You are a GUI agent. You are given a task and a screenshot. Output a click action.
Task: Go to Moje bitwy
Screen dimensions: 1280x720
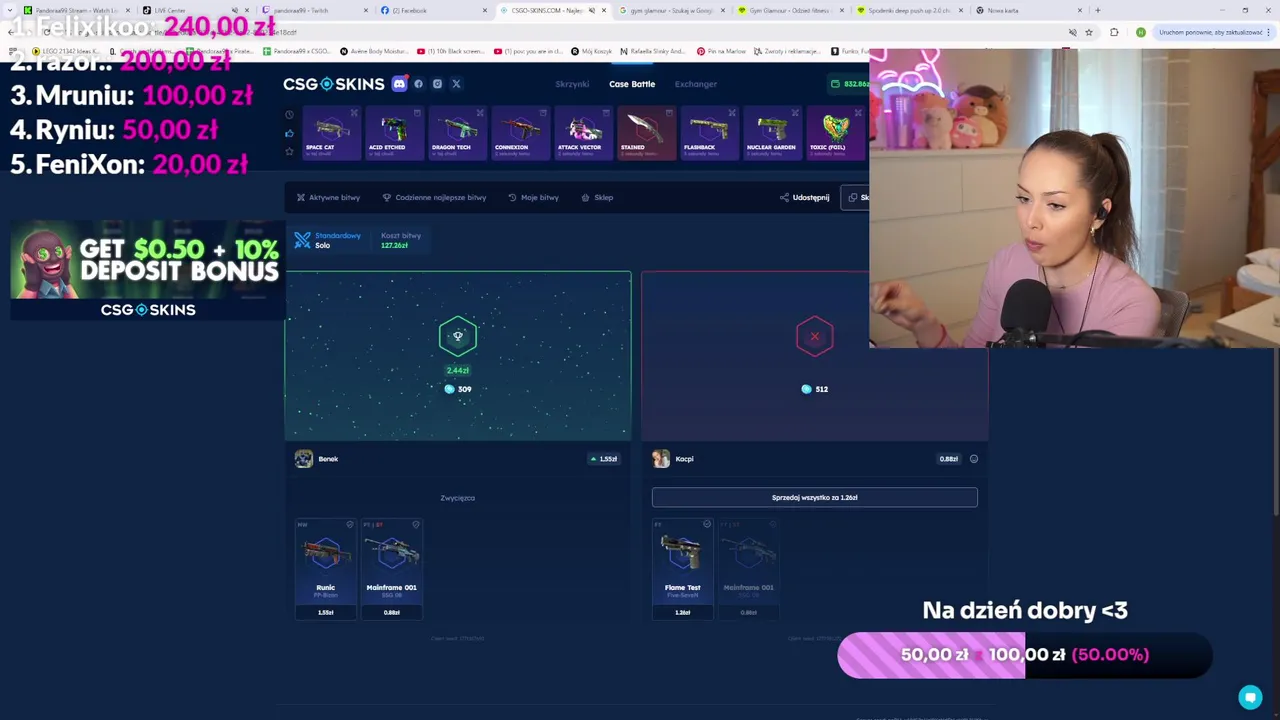(x=533, y=197)
